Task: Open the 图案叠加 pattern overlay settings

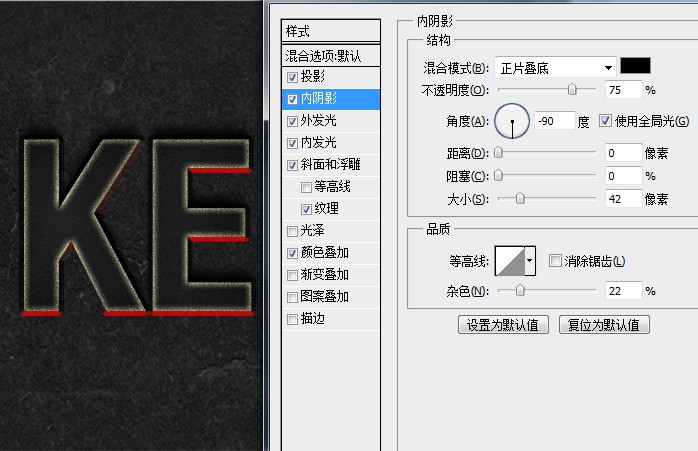Action: tap(325, 297)
